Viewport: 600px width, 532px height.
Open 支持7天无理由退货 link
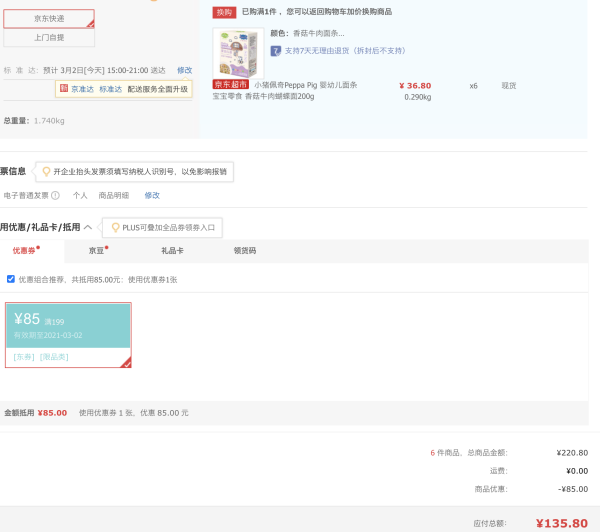pos(345,51)
